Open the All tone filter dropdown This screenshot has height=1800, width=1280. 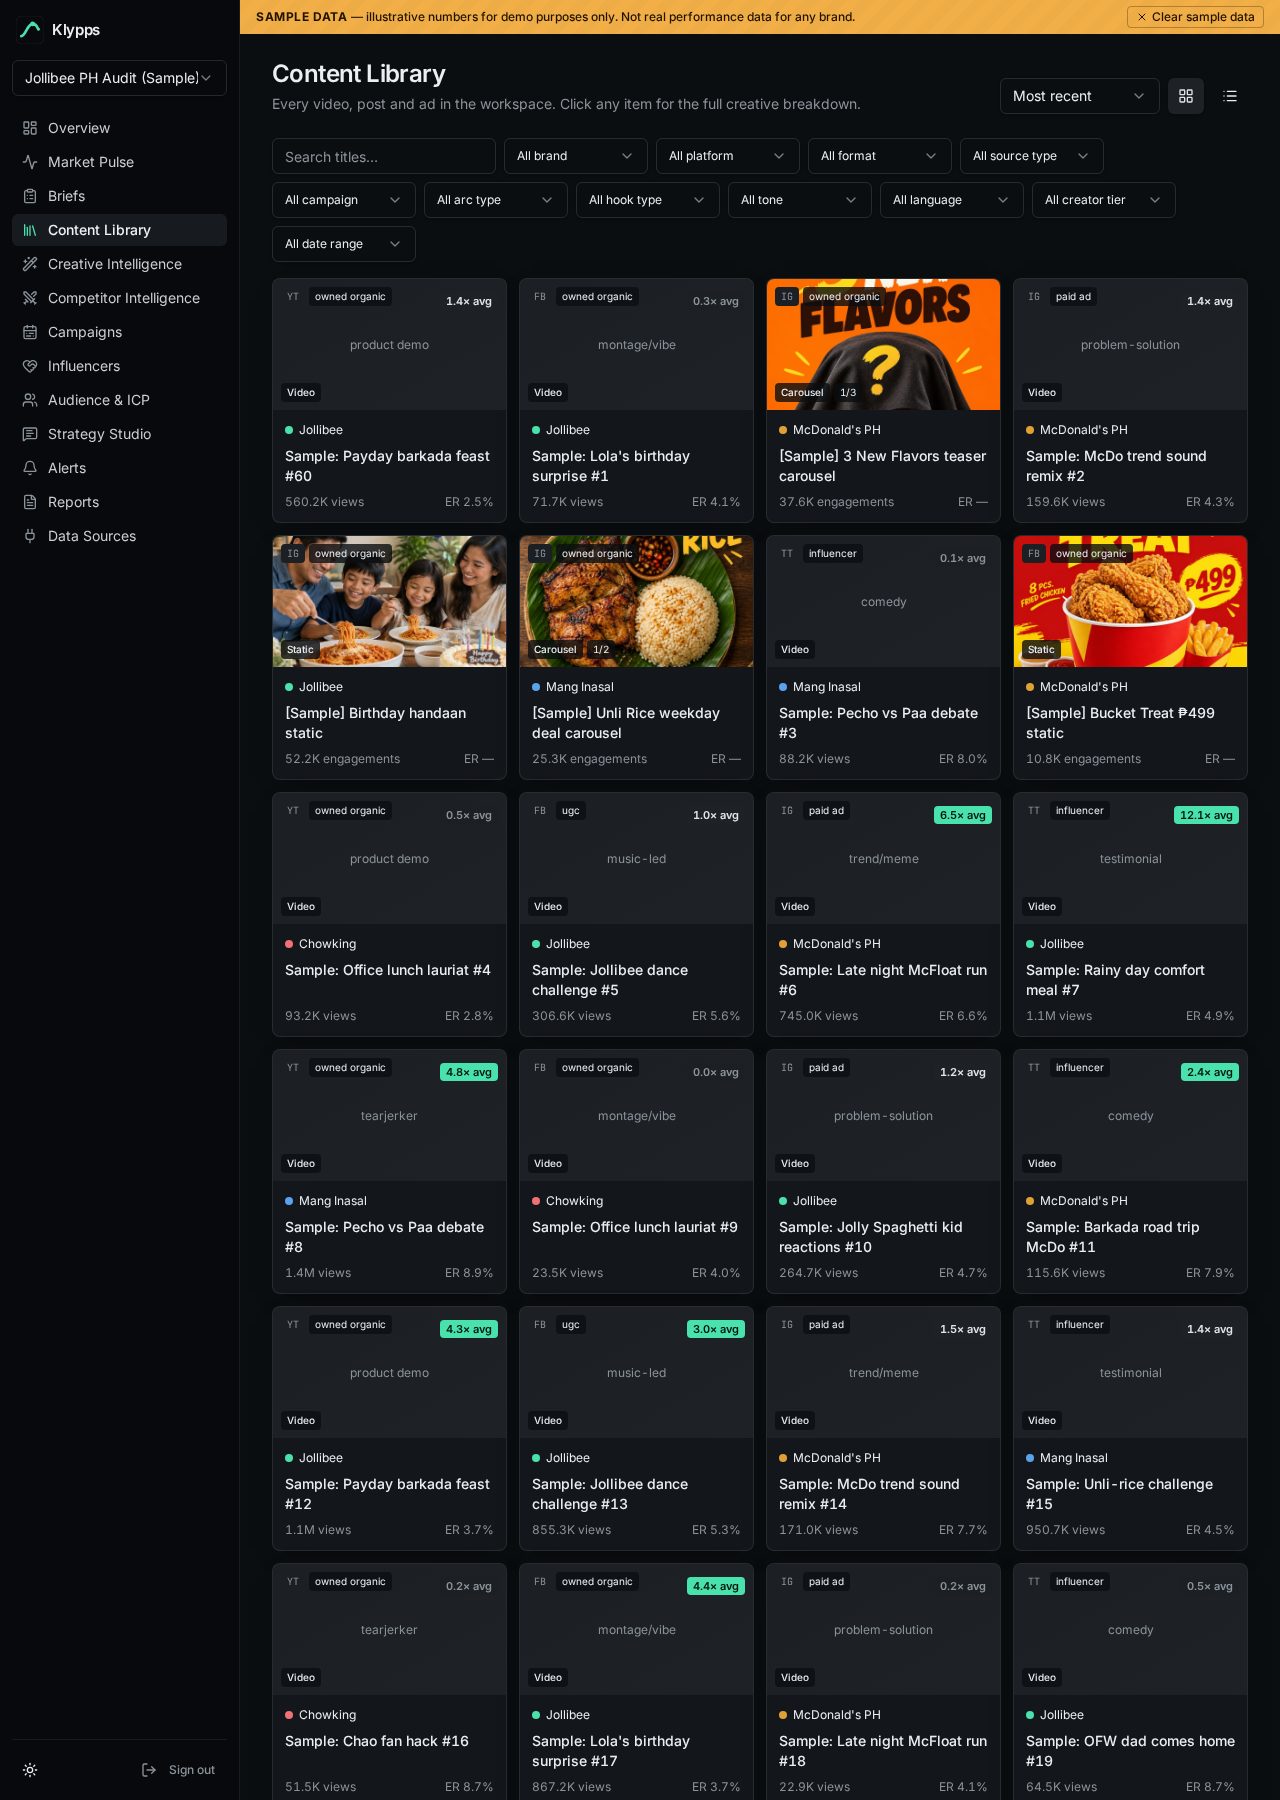point(800,200)
